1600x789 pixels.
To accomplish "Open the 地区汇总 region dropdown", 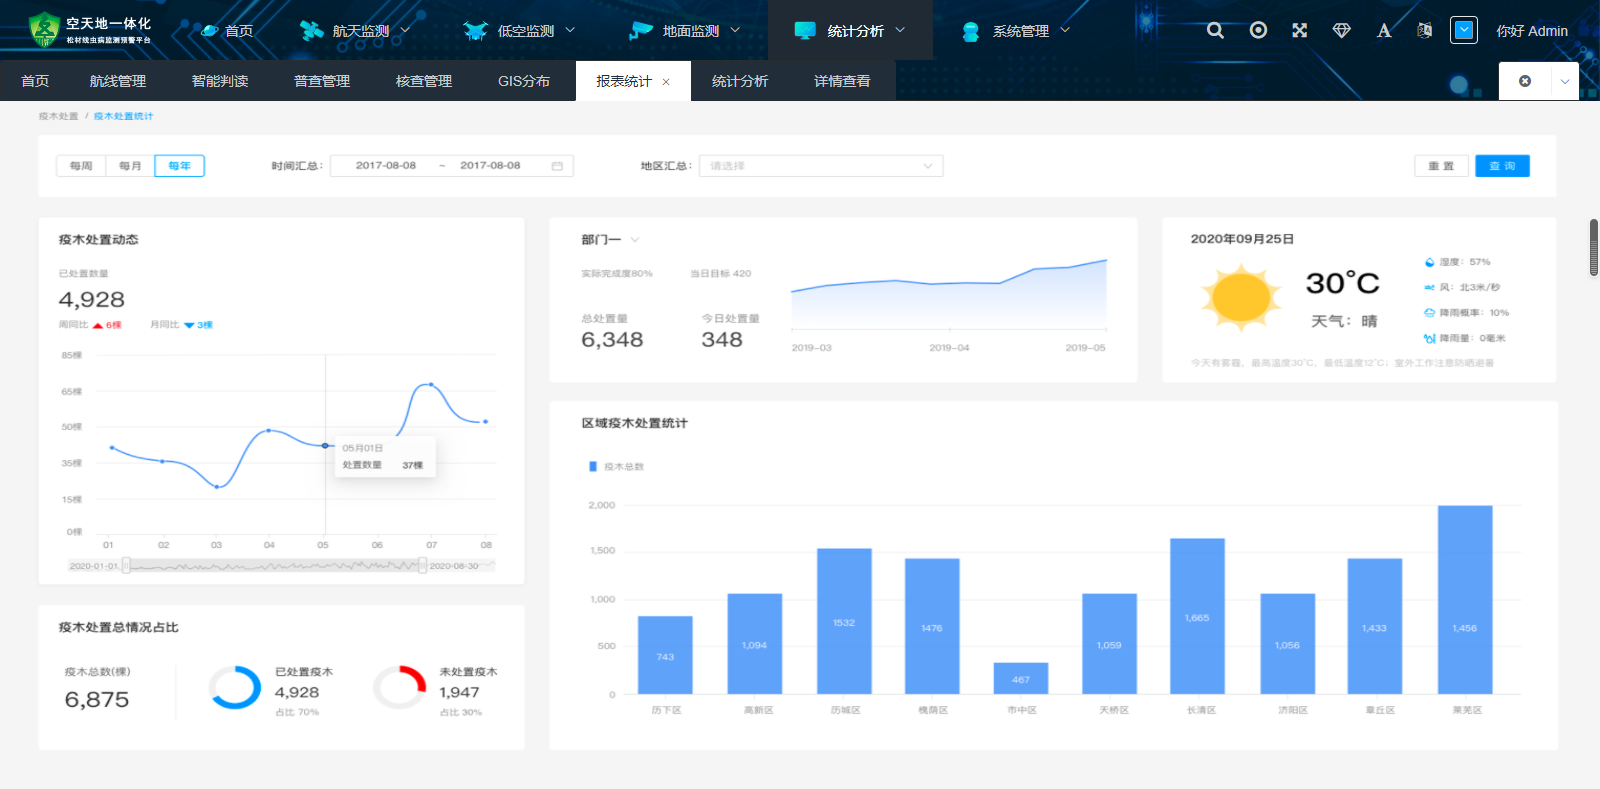I will 820,166.
